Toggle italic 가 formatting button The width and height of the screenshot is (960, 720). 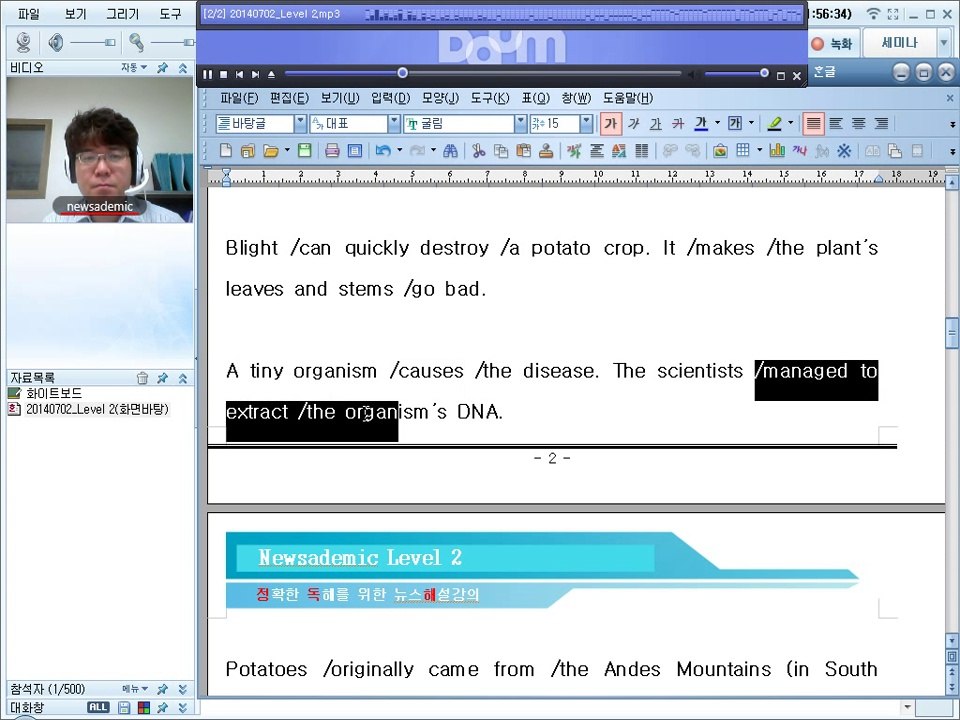click(634, 124)
